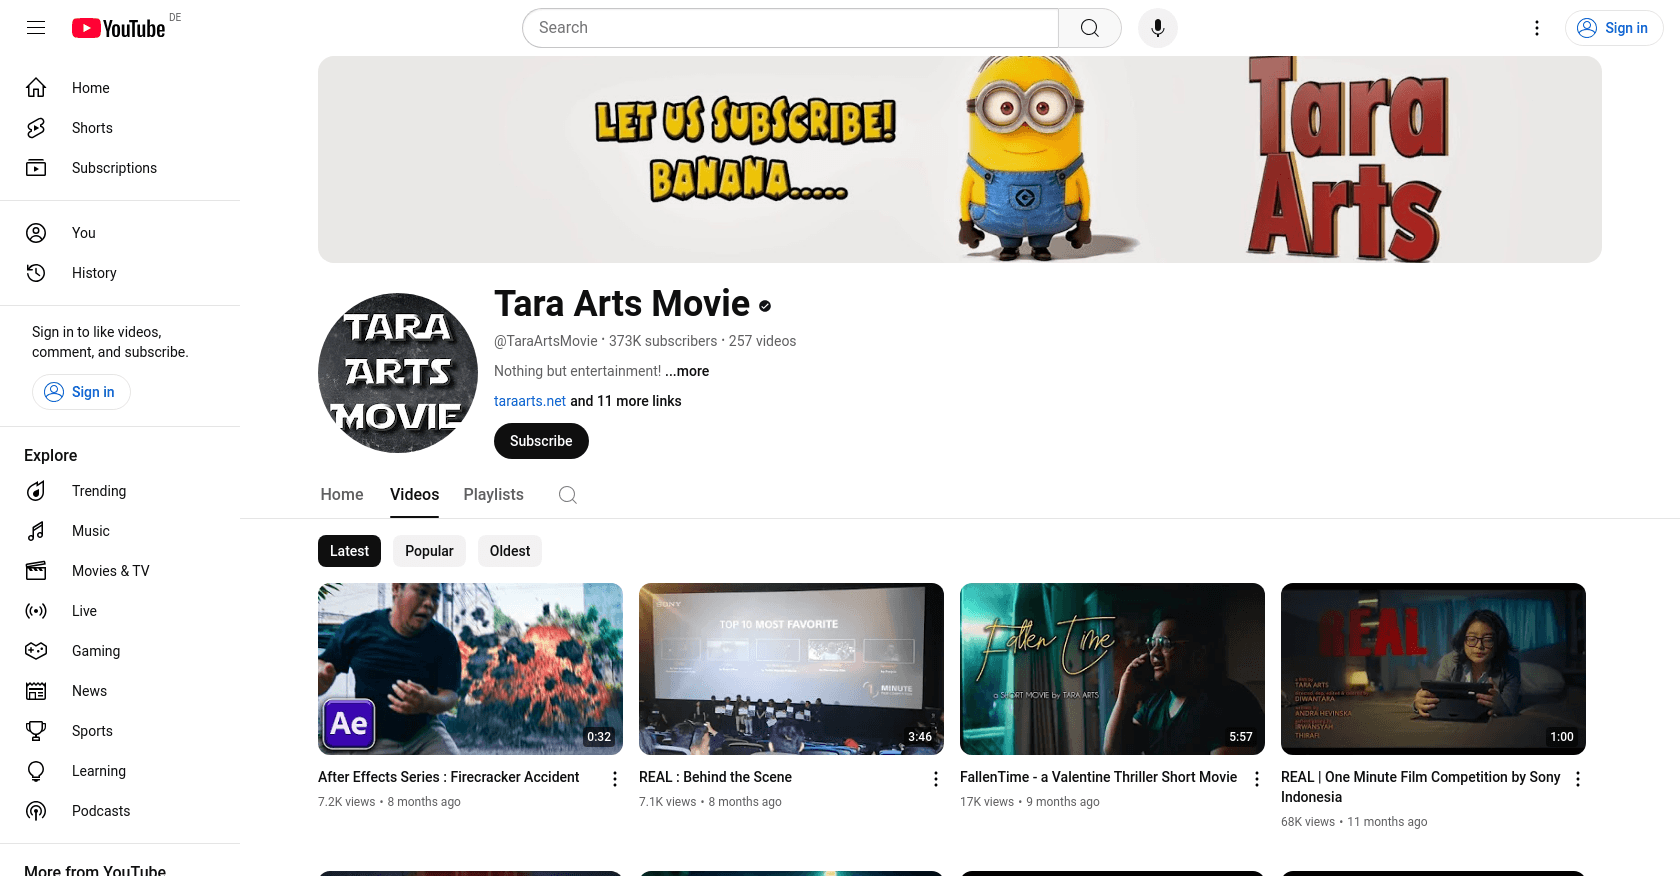Open options menu for FallenTime video
Image resolution: width=1680 pixels, height=876 pixels.
(1257, 779)
